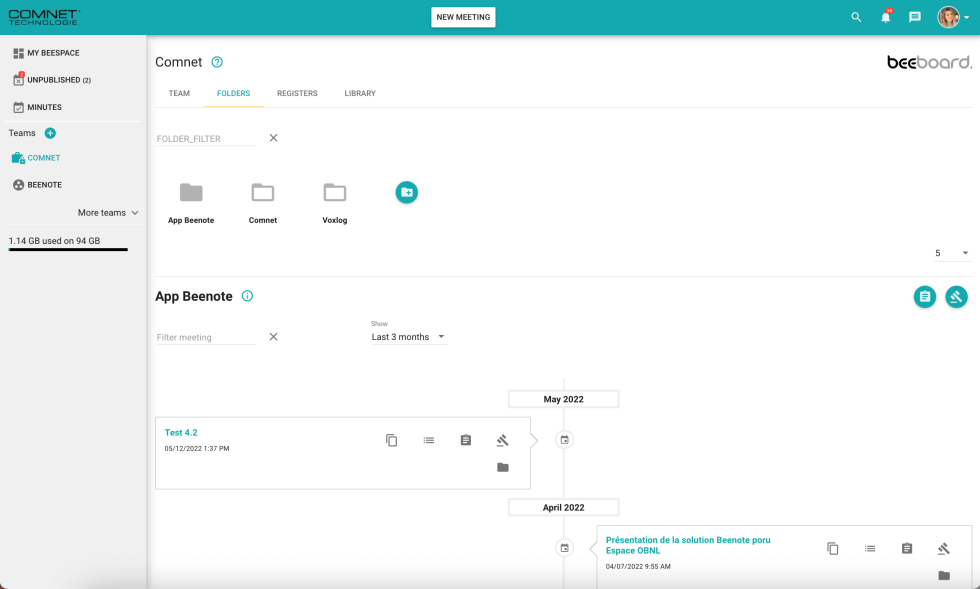Open the search icon in the top bar

point(856,17)
